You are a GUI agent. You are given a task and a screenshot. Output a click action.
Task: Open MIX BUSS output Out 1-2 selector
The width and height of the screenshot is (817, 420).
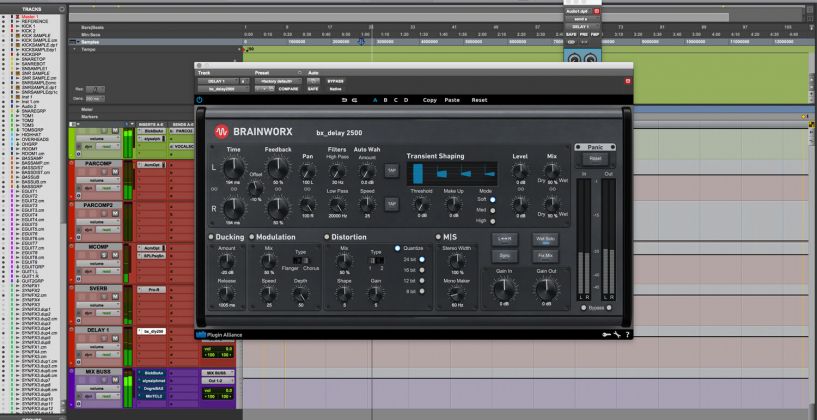pos(217,381)
